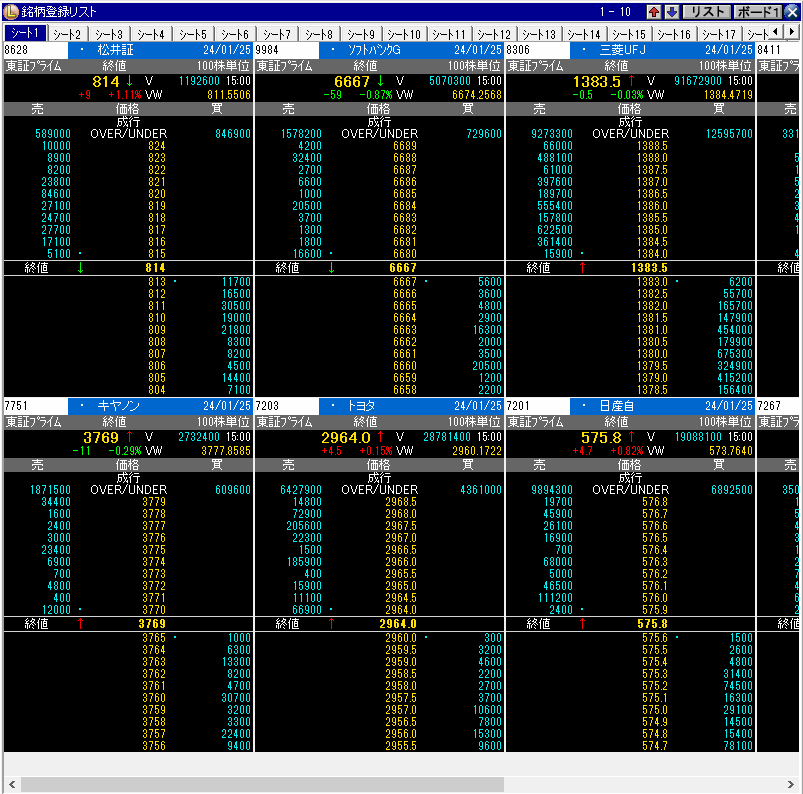The image size is (803, 794).
Task: Open the リスト view button
Action: click(x=707, y=12)
